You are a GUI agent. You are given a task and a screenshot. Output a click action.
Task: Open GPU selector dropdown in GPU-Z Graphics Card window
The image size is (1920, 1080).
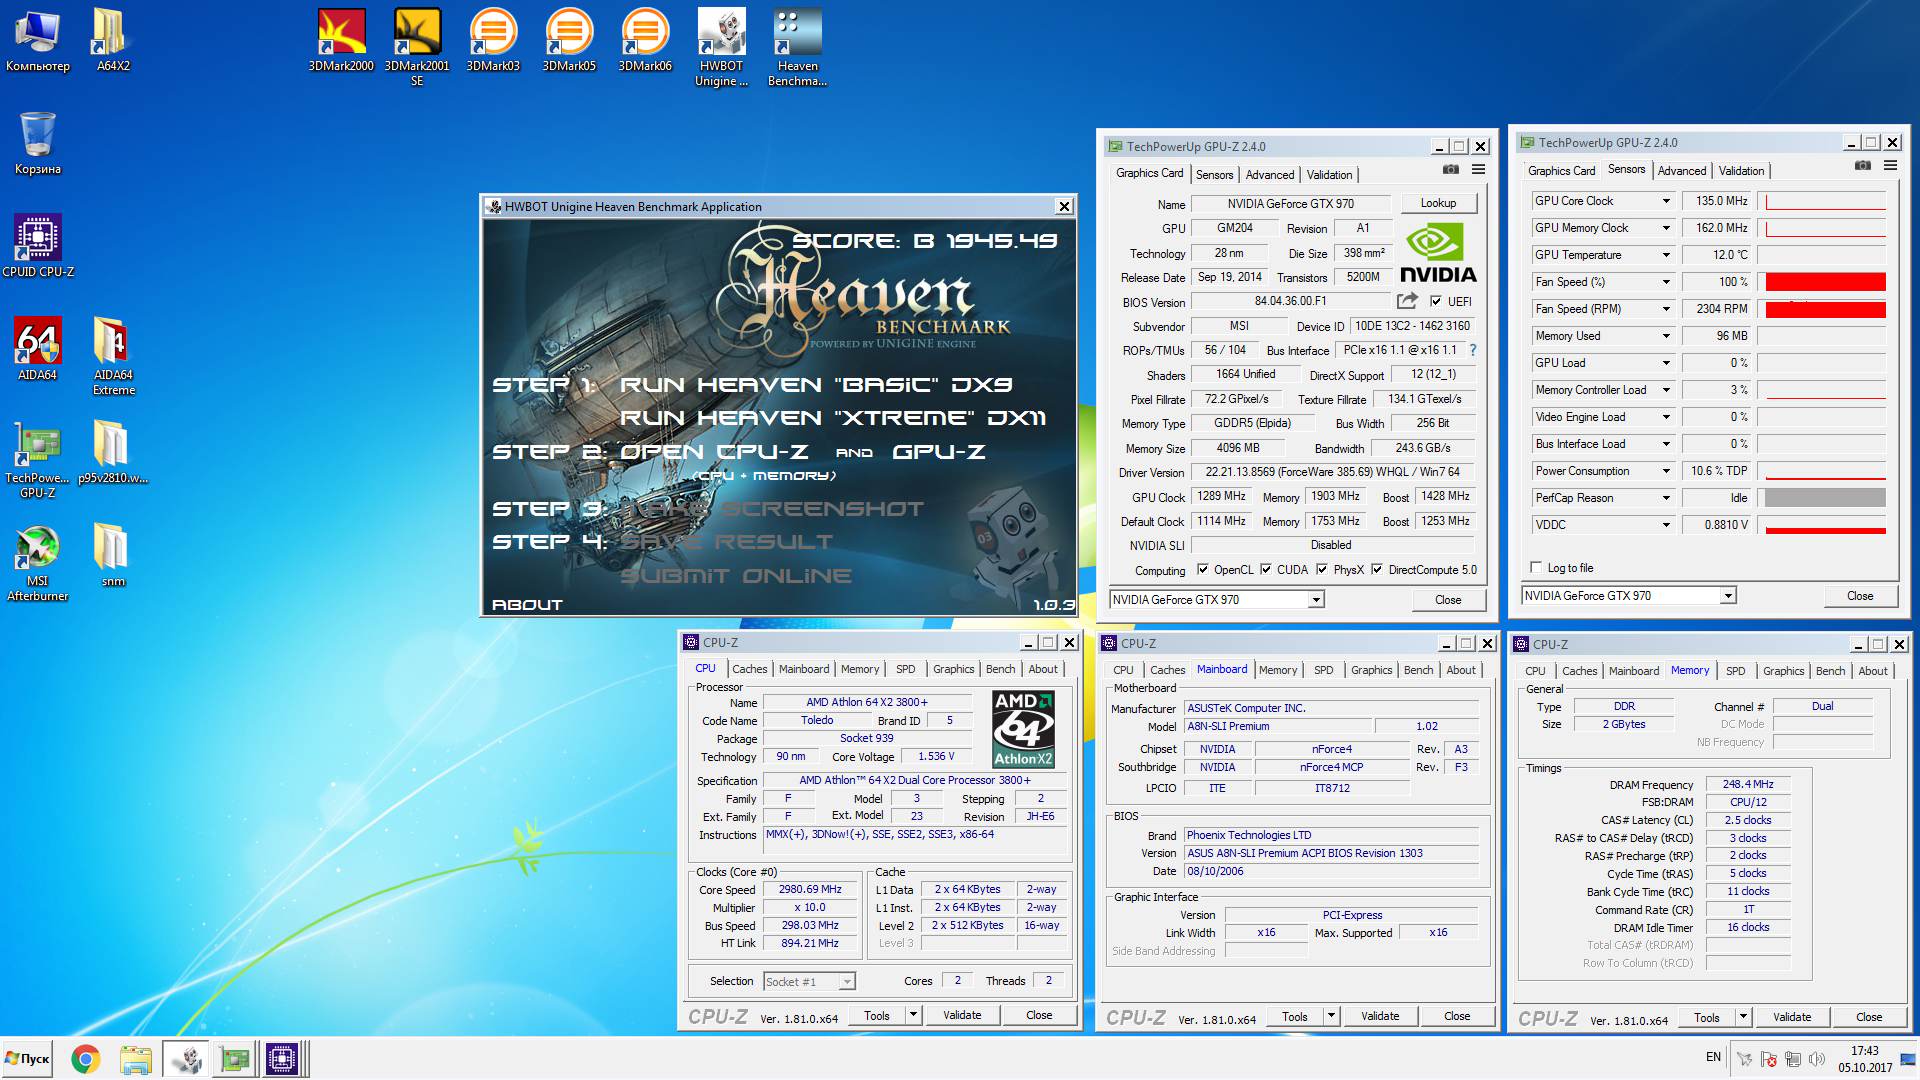tap(1316, 600)
